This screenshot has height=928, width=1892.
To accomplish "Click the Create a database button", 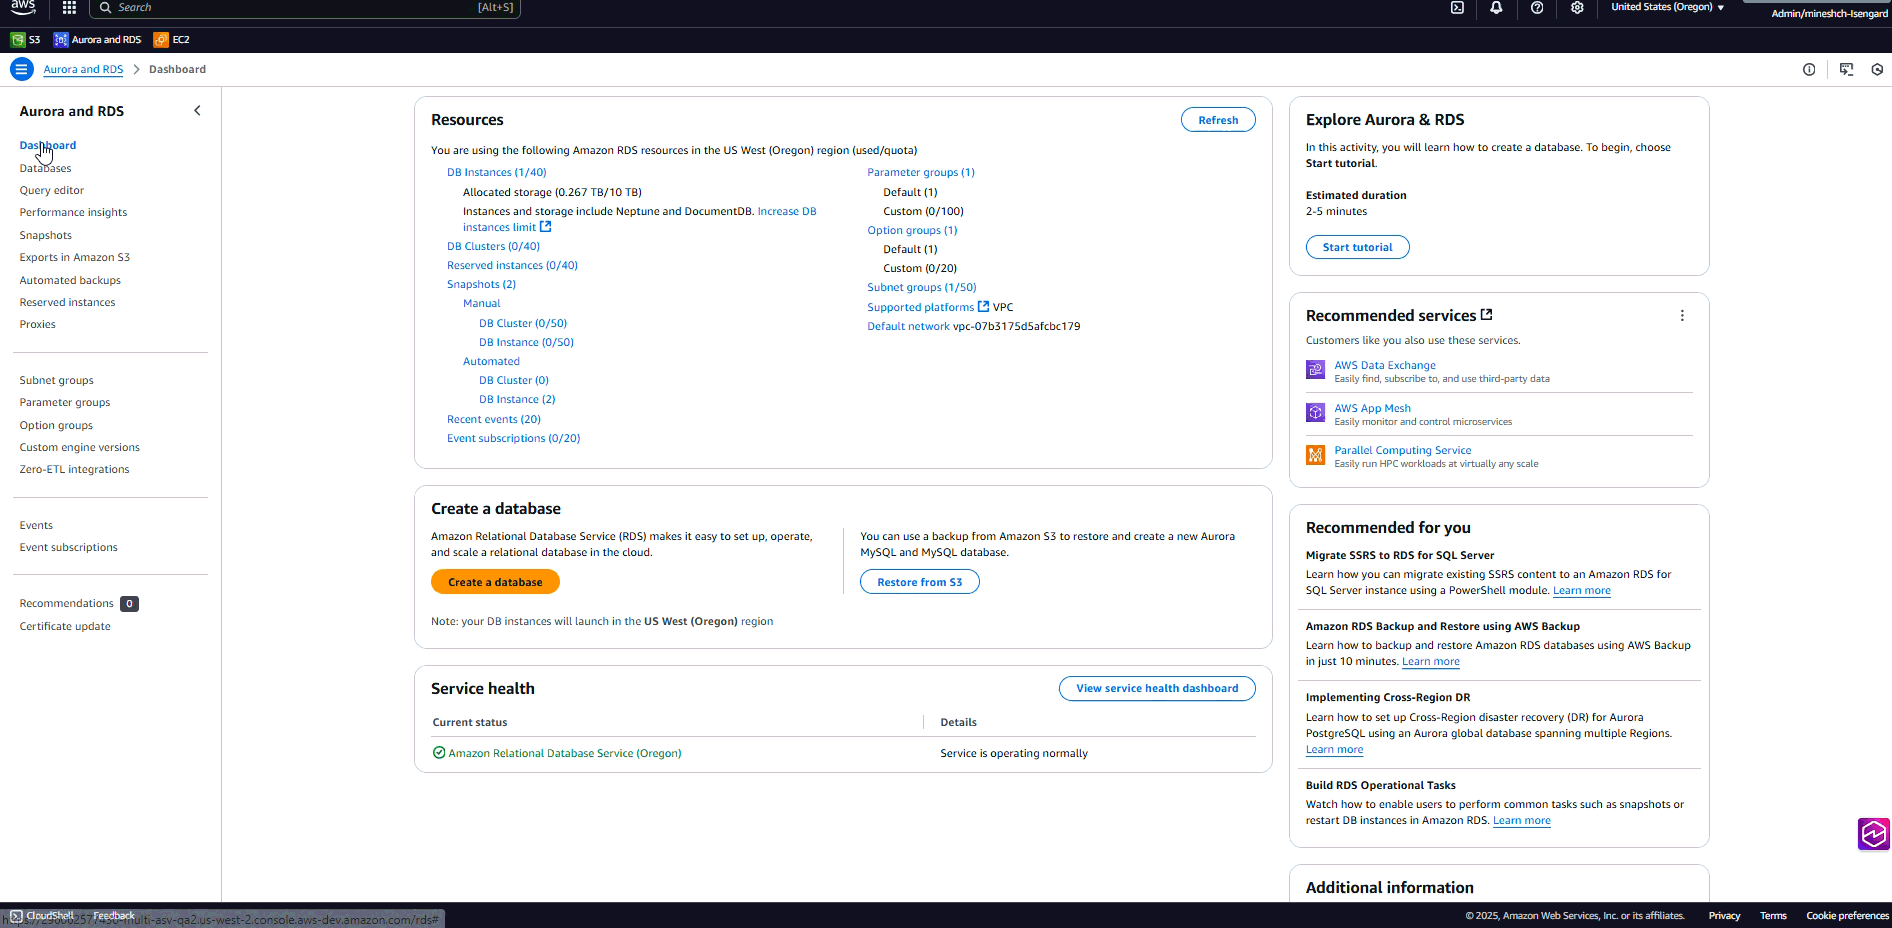I will point(495,582).
